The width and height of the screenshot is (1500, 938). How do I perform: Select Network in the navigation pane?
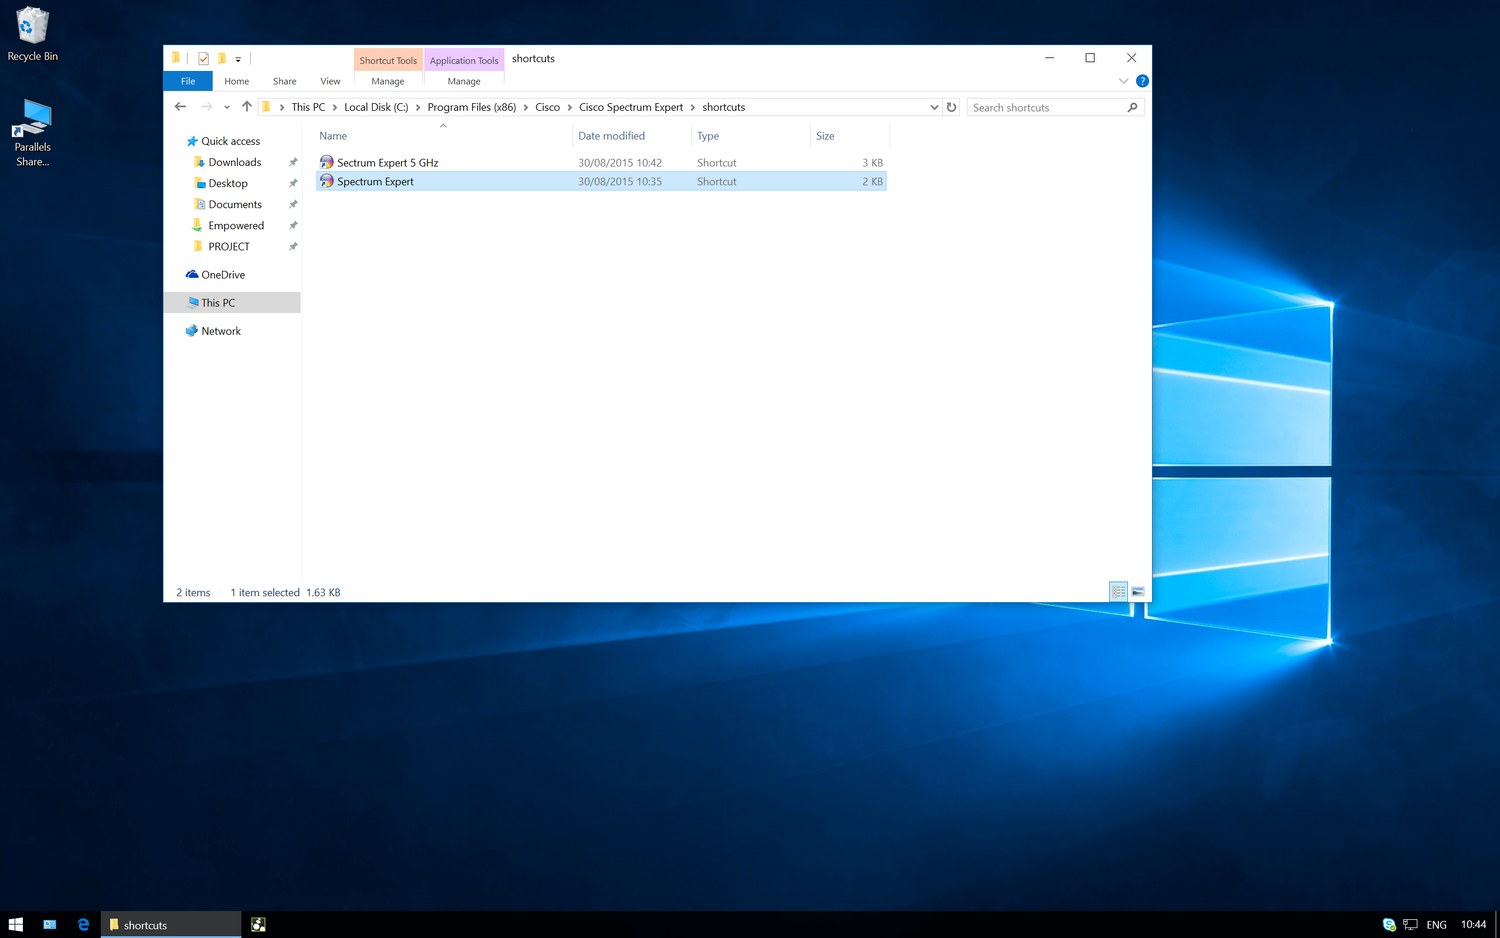click(x=220, y=331)
